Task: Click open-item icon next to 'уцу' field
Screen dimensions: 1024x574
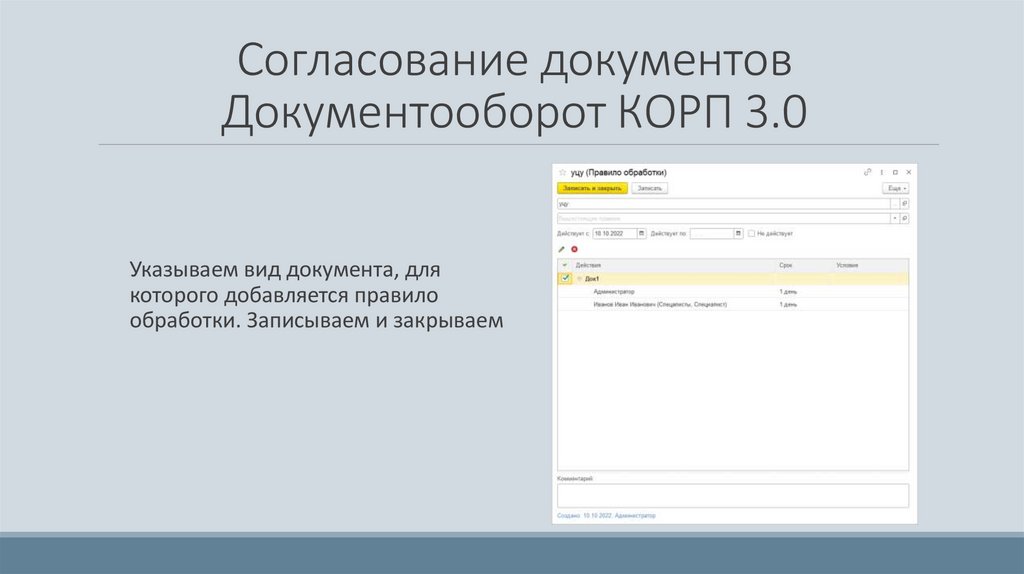Action: pos(905,203)
